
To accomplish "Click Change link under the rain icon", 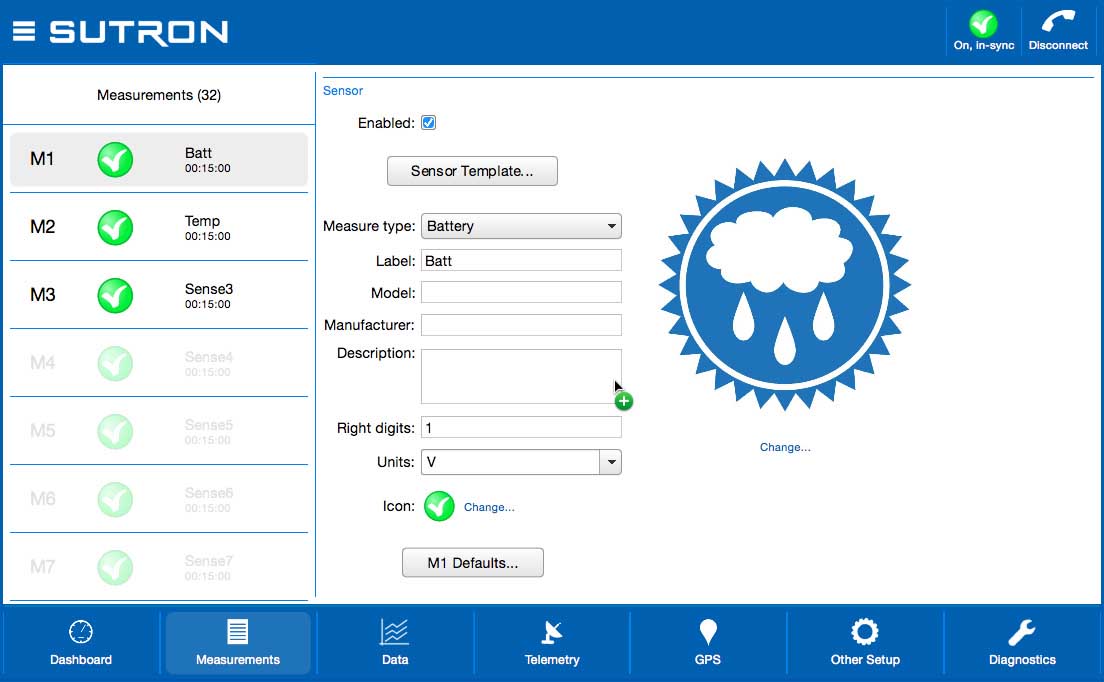I will point(784,447).
